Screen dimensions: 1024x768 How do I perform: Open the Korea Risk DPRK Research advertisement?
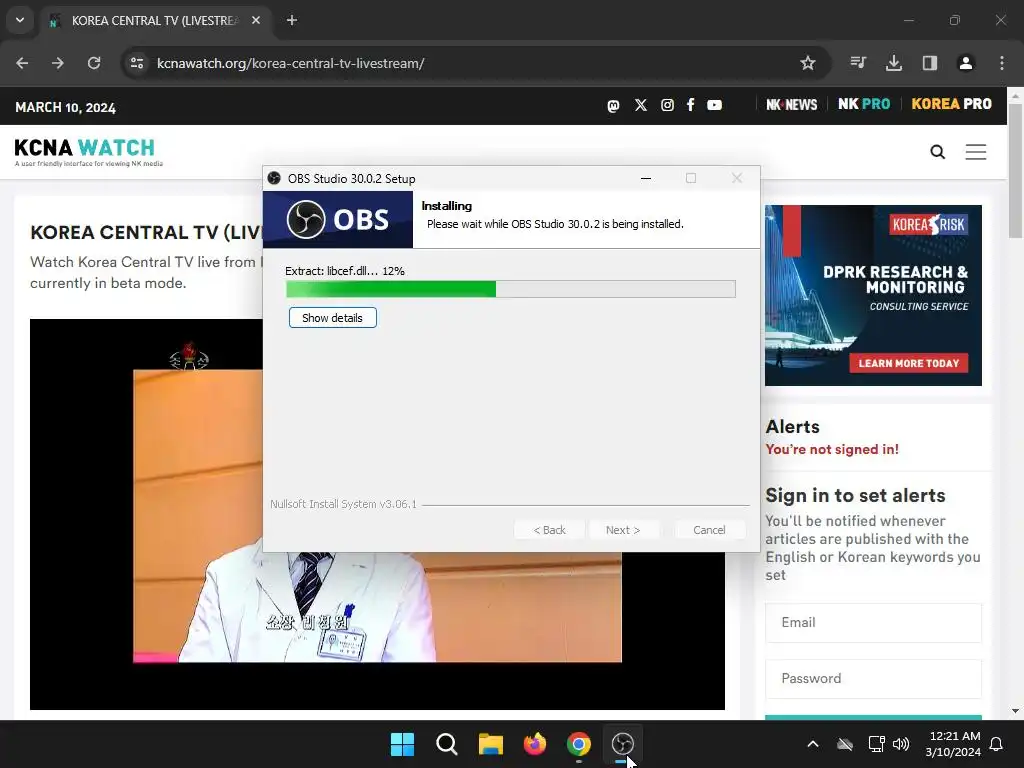[x=873, y=295]
